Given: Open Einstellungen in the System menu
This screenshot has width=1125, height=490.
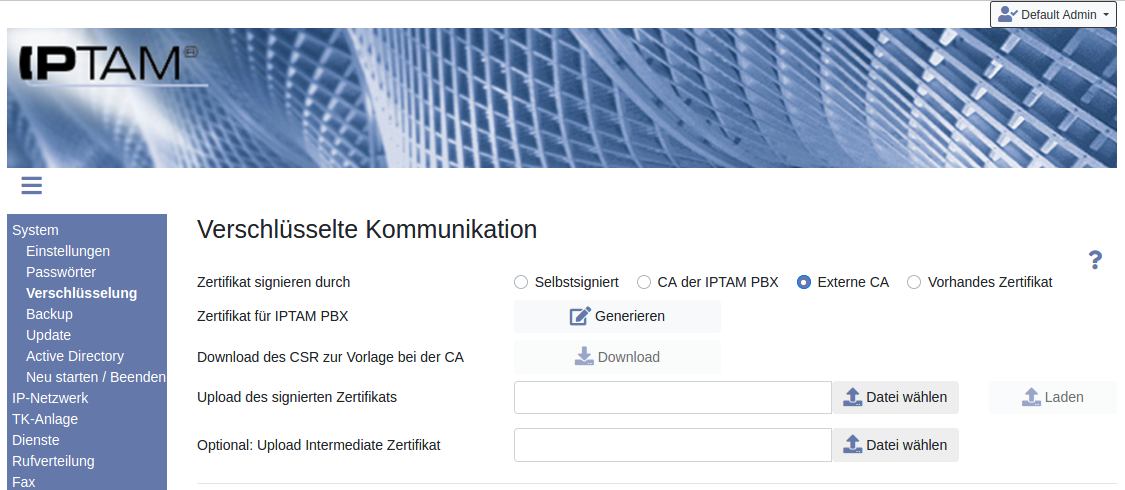Looking at the screenshot, I should pyautogui.click(x=68, y=251).
